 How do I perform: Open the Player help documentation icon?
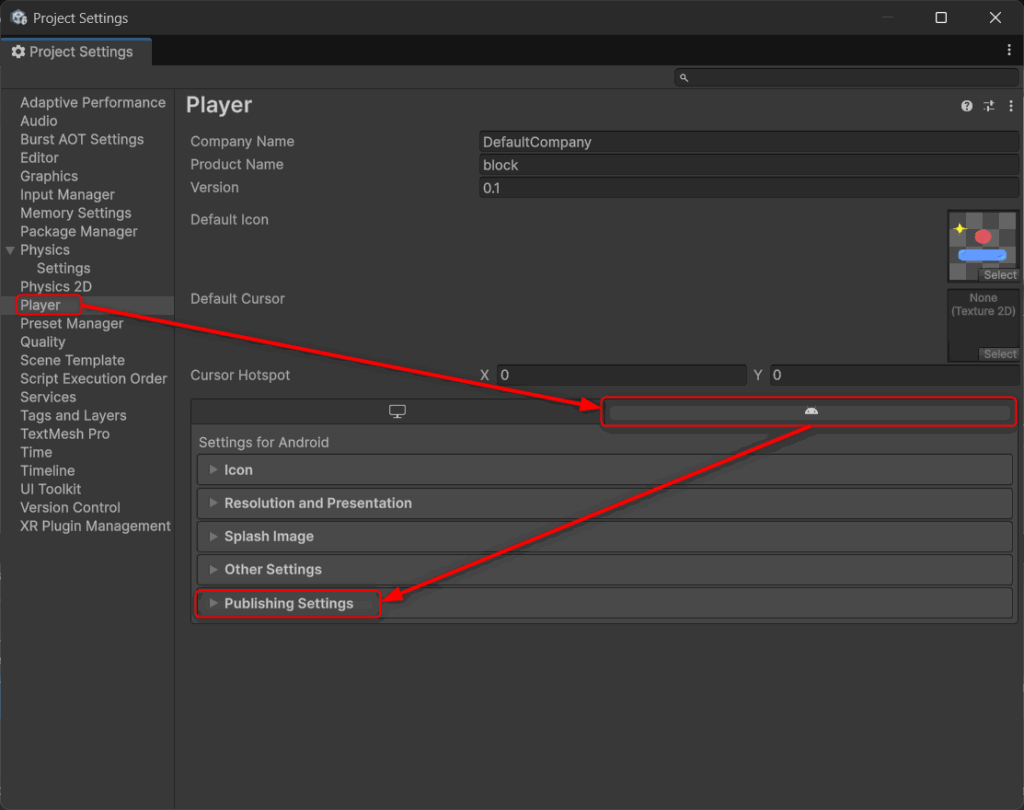point(967,106)
